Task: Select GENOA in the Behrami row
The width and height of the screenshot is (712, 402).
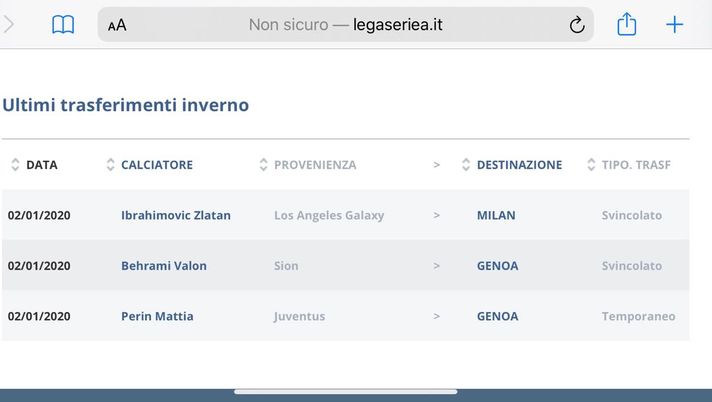Action: tap(497, 266)
